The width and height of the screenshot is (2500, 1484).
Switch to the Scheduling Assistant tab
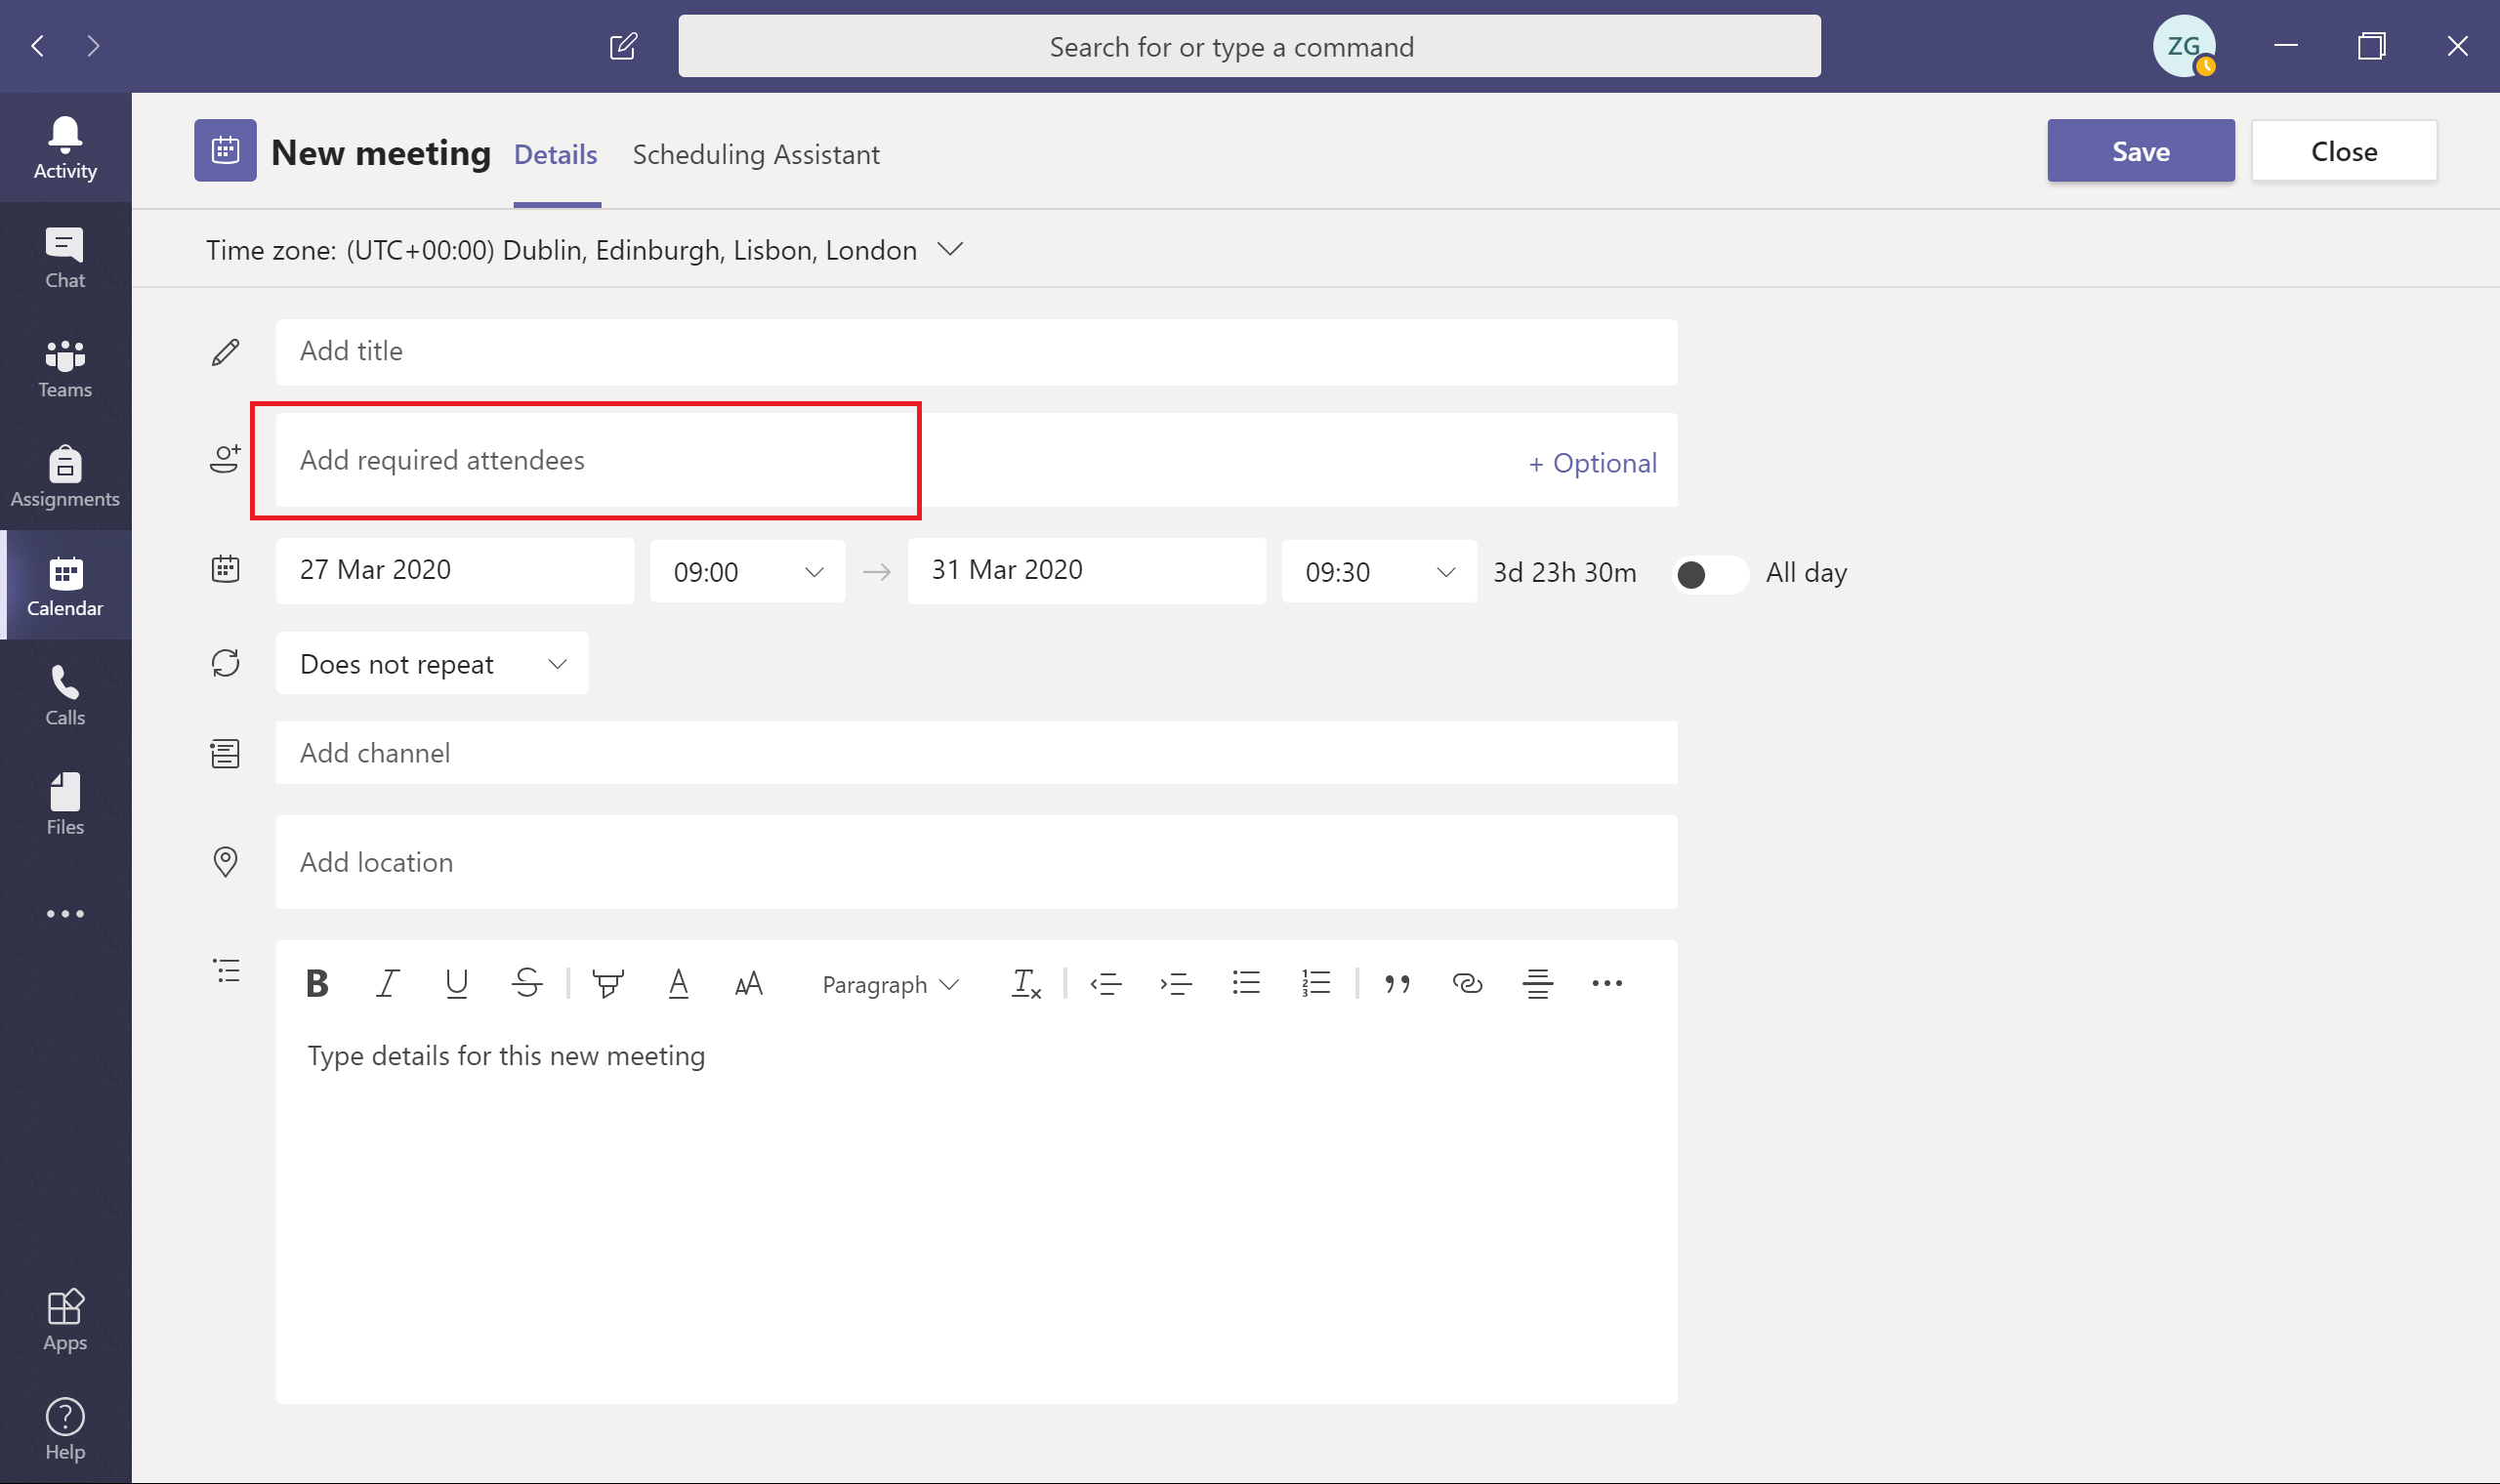(x=756, y=155)
